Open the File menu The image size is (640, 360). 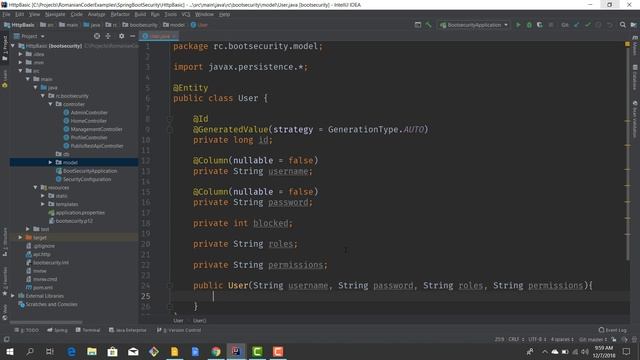pyautogui.click(x=6, y=14)
